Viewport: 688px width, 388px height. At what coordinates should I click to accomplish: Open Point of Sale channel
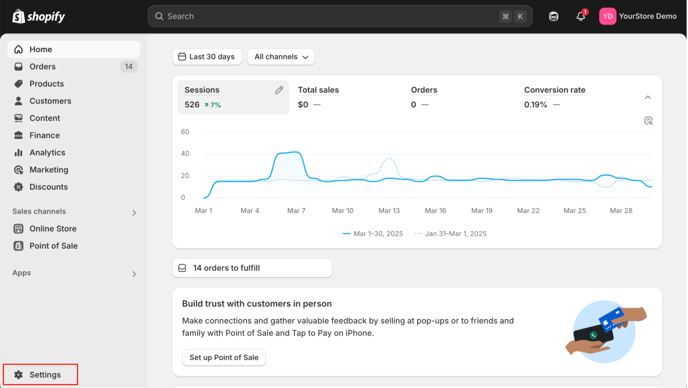[x=74, y=246]
